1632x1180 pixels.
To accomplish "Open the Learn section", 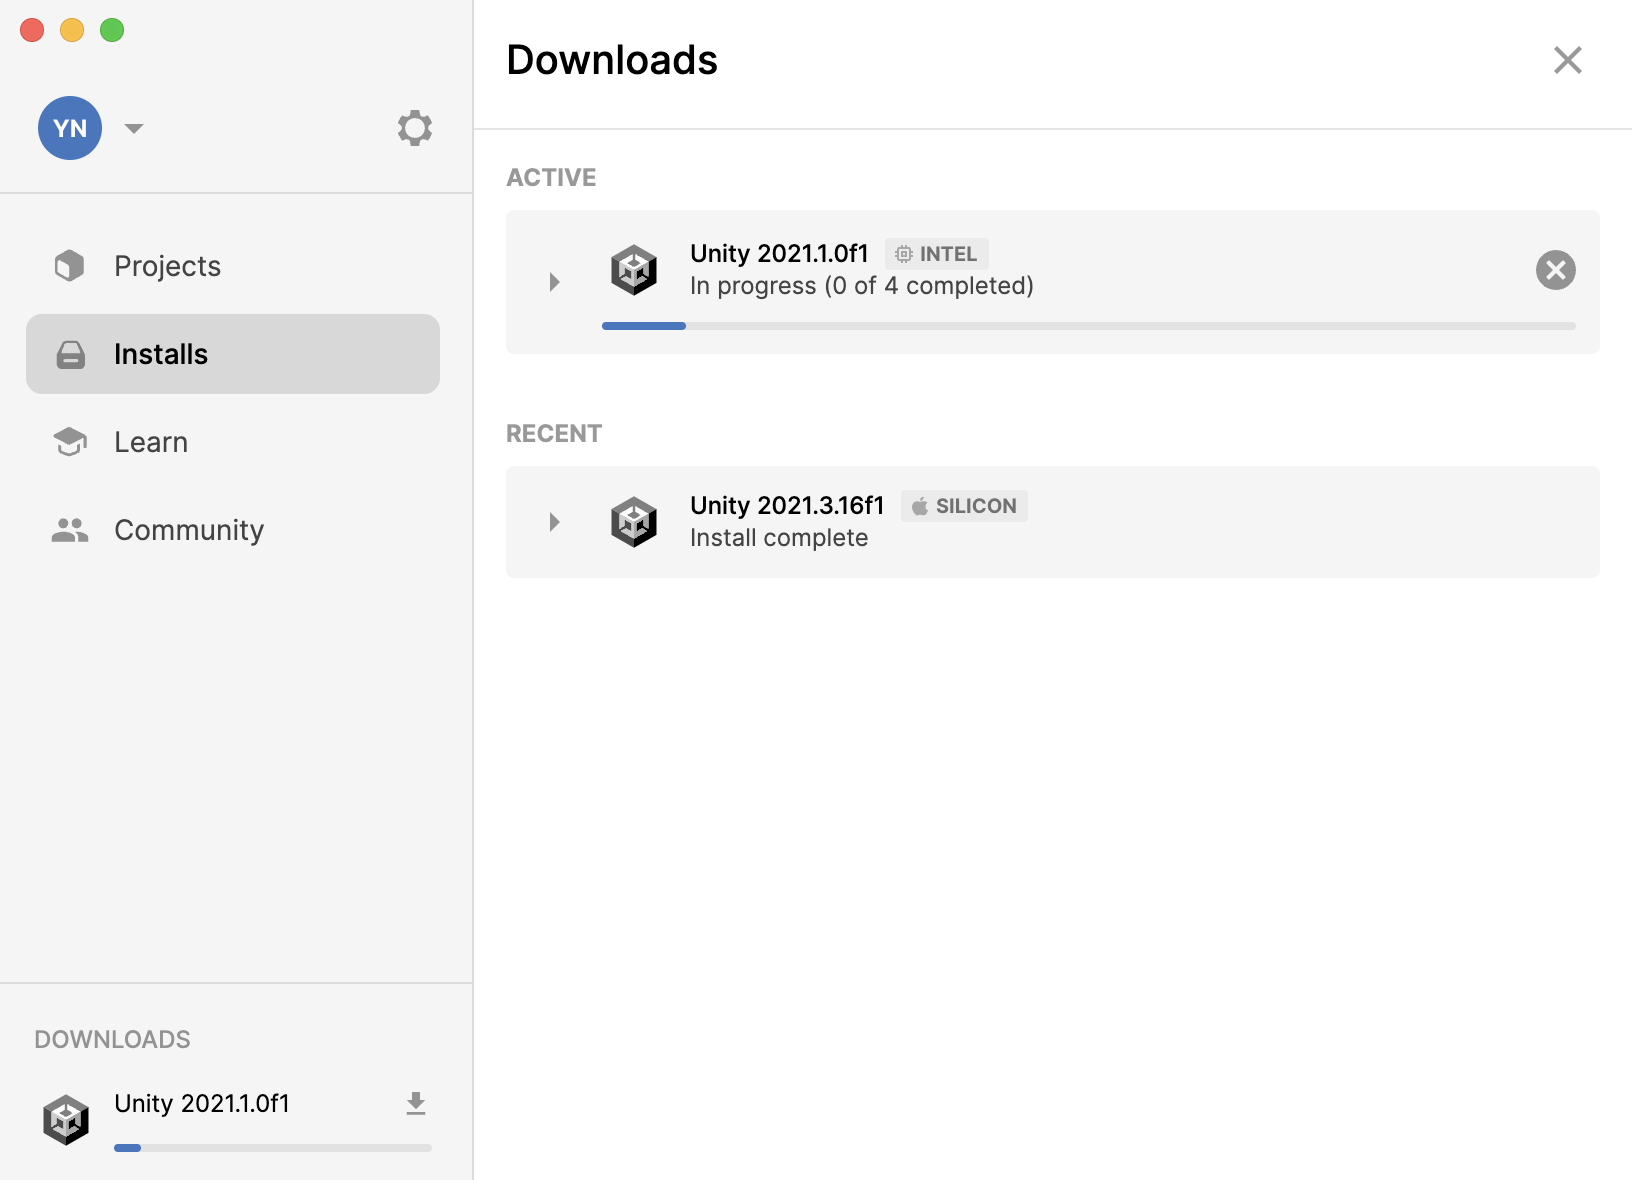I will [x=151, y=442].
